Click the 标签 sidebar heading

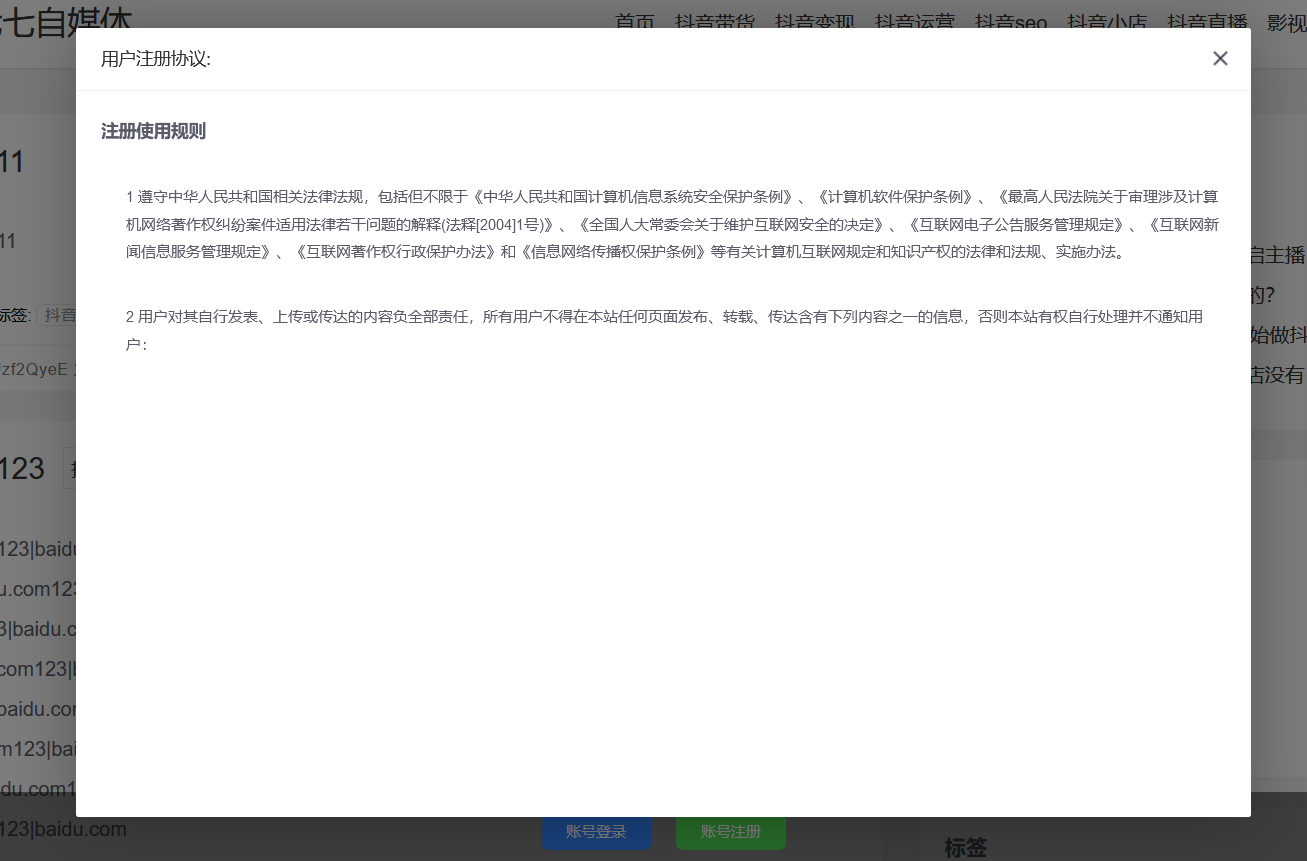965,848
